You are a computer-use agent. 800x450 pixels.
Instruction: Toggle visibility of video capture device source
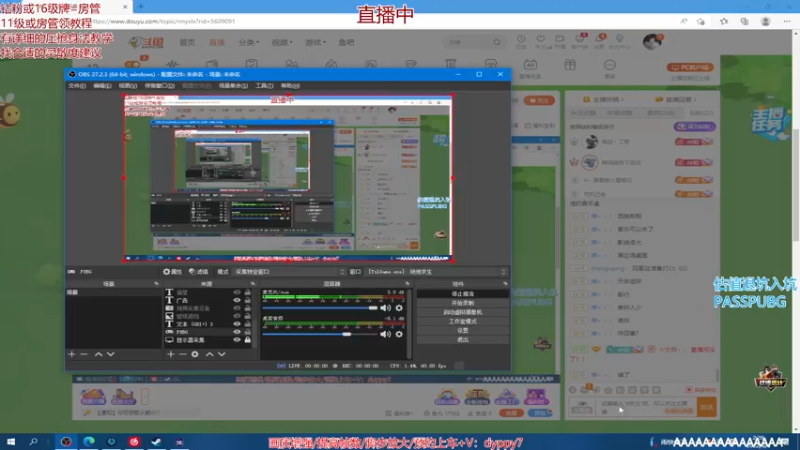pyautogui.click(x=237, y=308)
